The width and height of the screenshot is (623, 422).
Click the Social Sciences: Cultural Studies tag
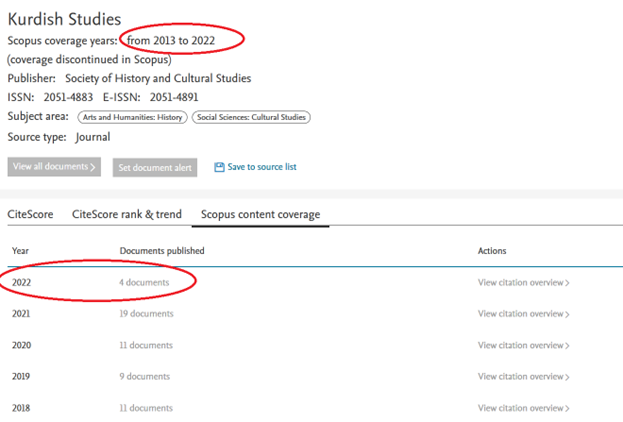point(250,117)
